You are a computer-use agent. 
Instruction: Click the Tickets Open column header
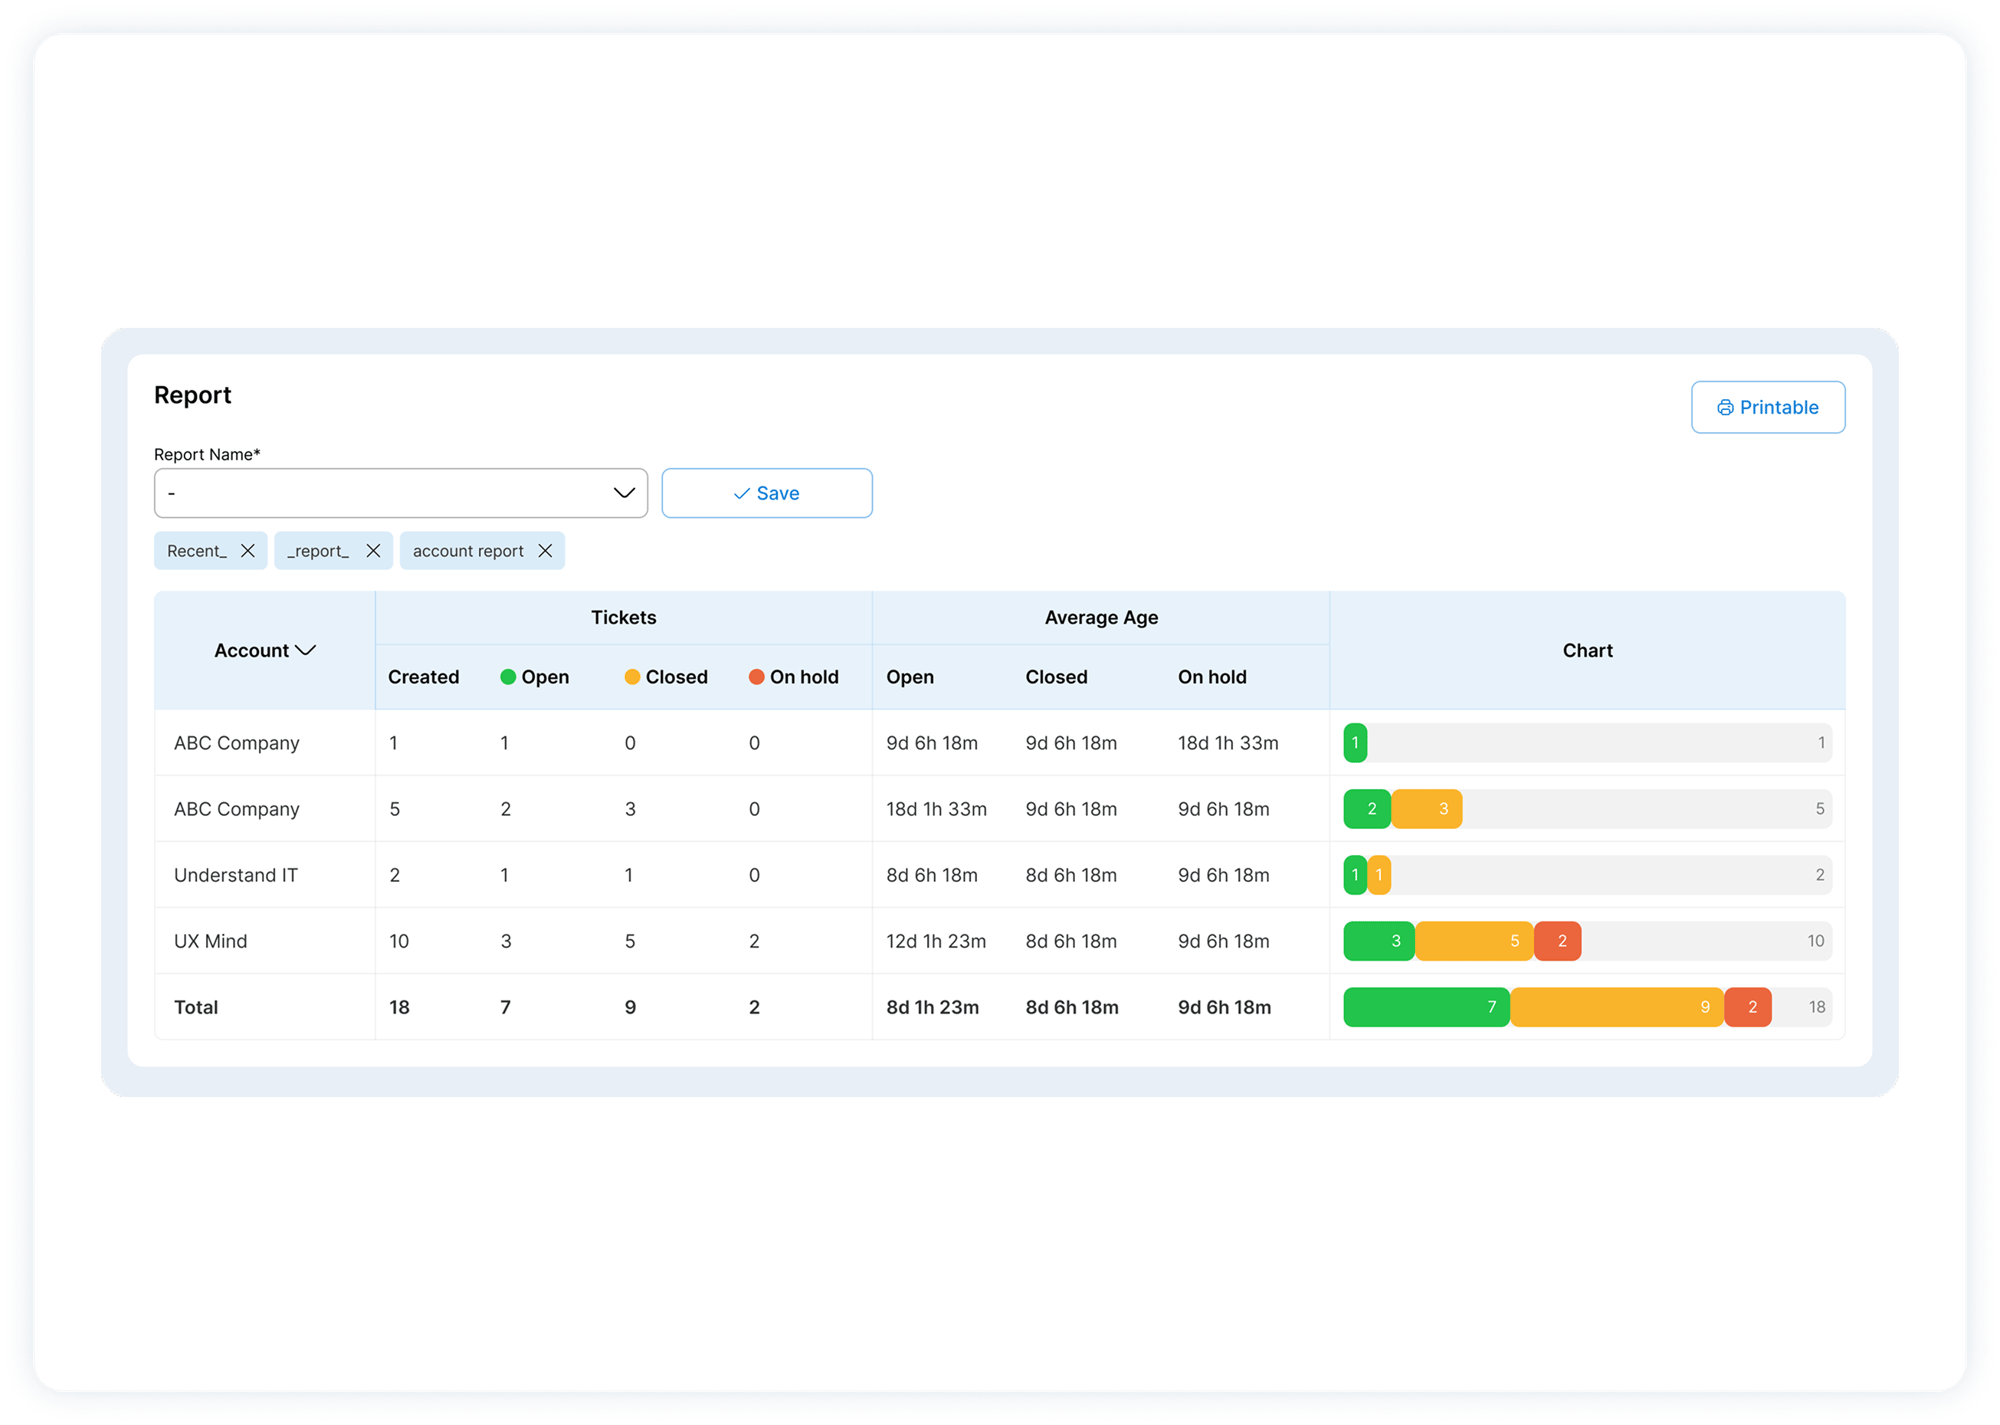click(534, 677)
